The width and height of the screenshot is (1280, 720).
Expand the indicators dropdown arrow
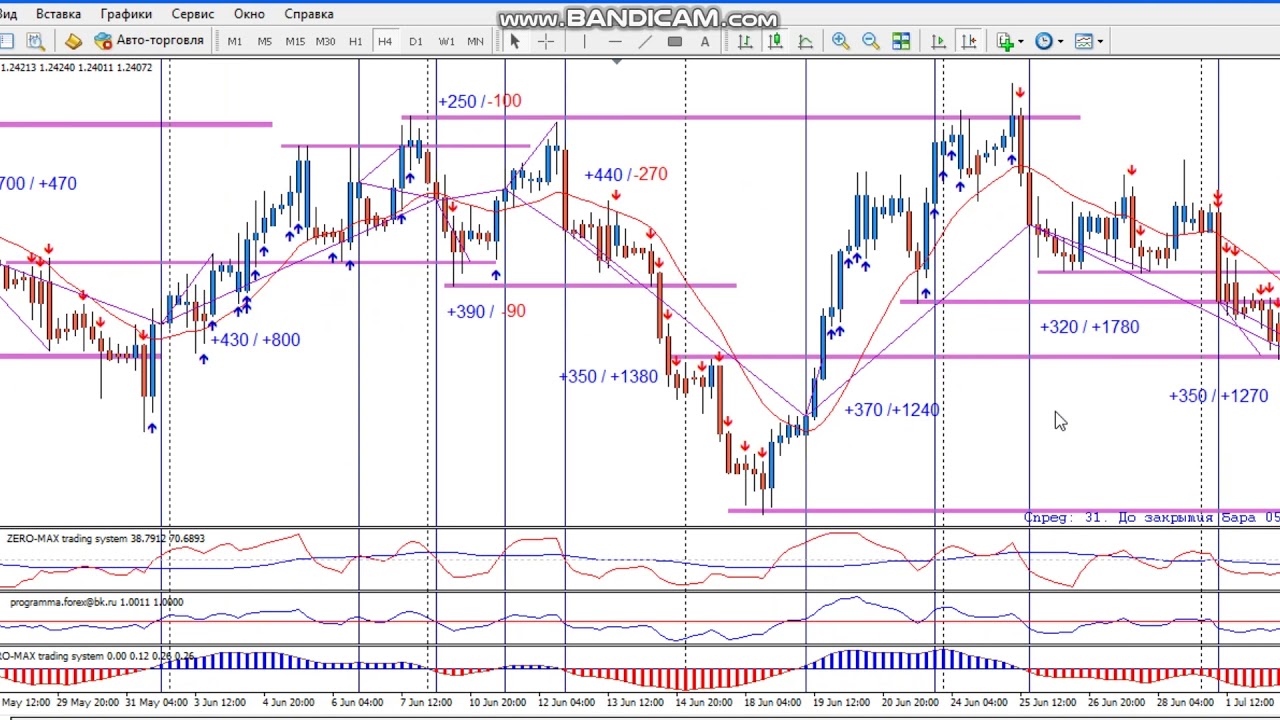(1020, 42)
